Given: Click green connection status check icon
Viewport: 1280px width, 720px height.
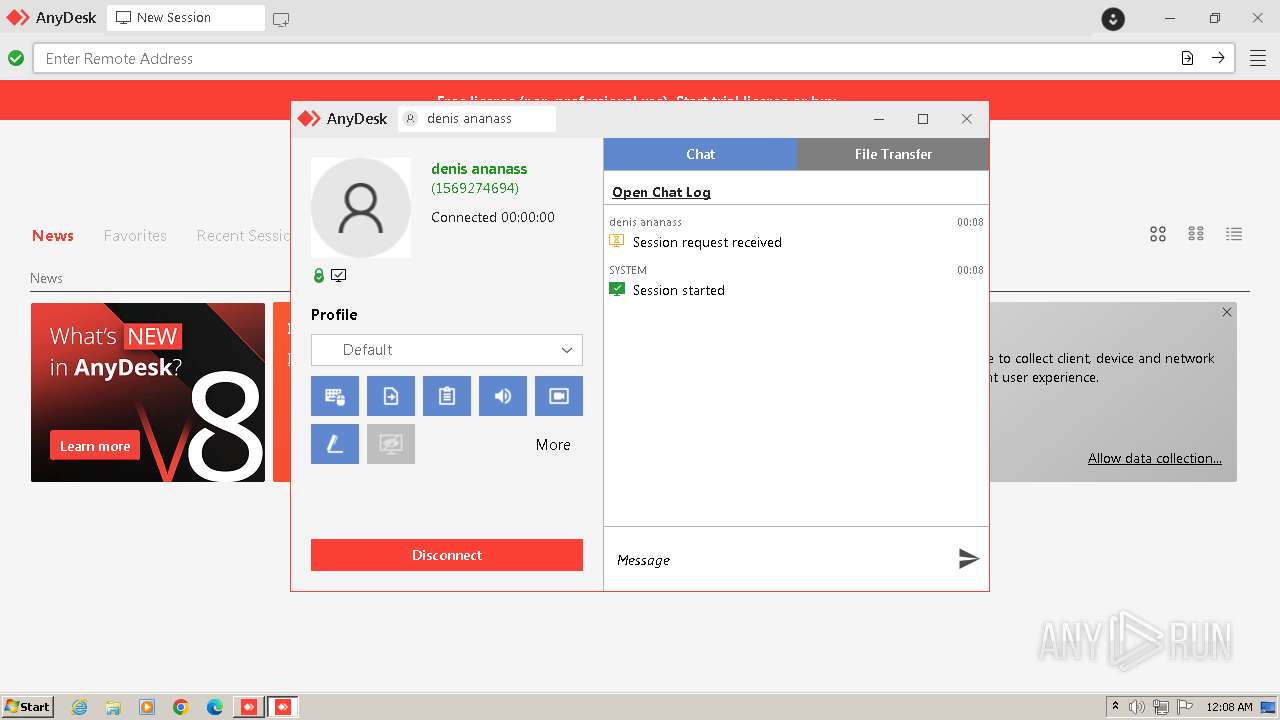Looking at the screenshot, I should point(16,58).
